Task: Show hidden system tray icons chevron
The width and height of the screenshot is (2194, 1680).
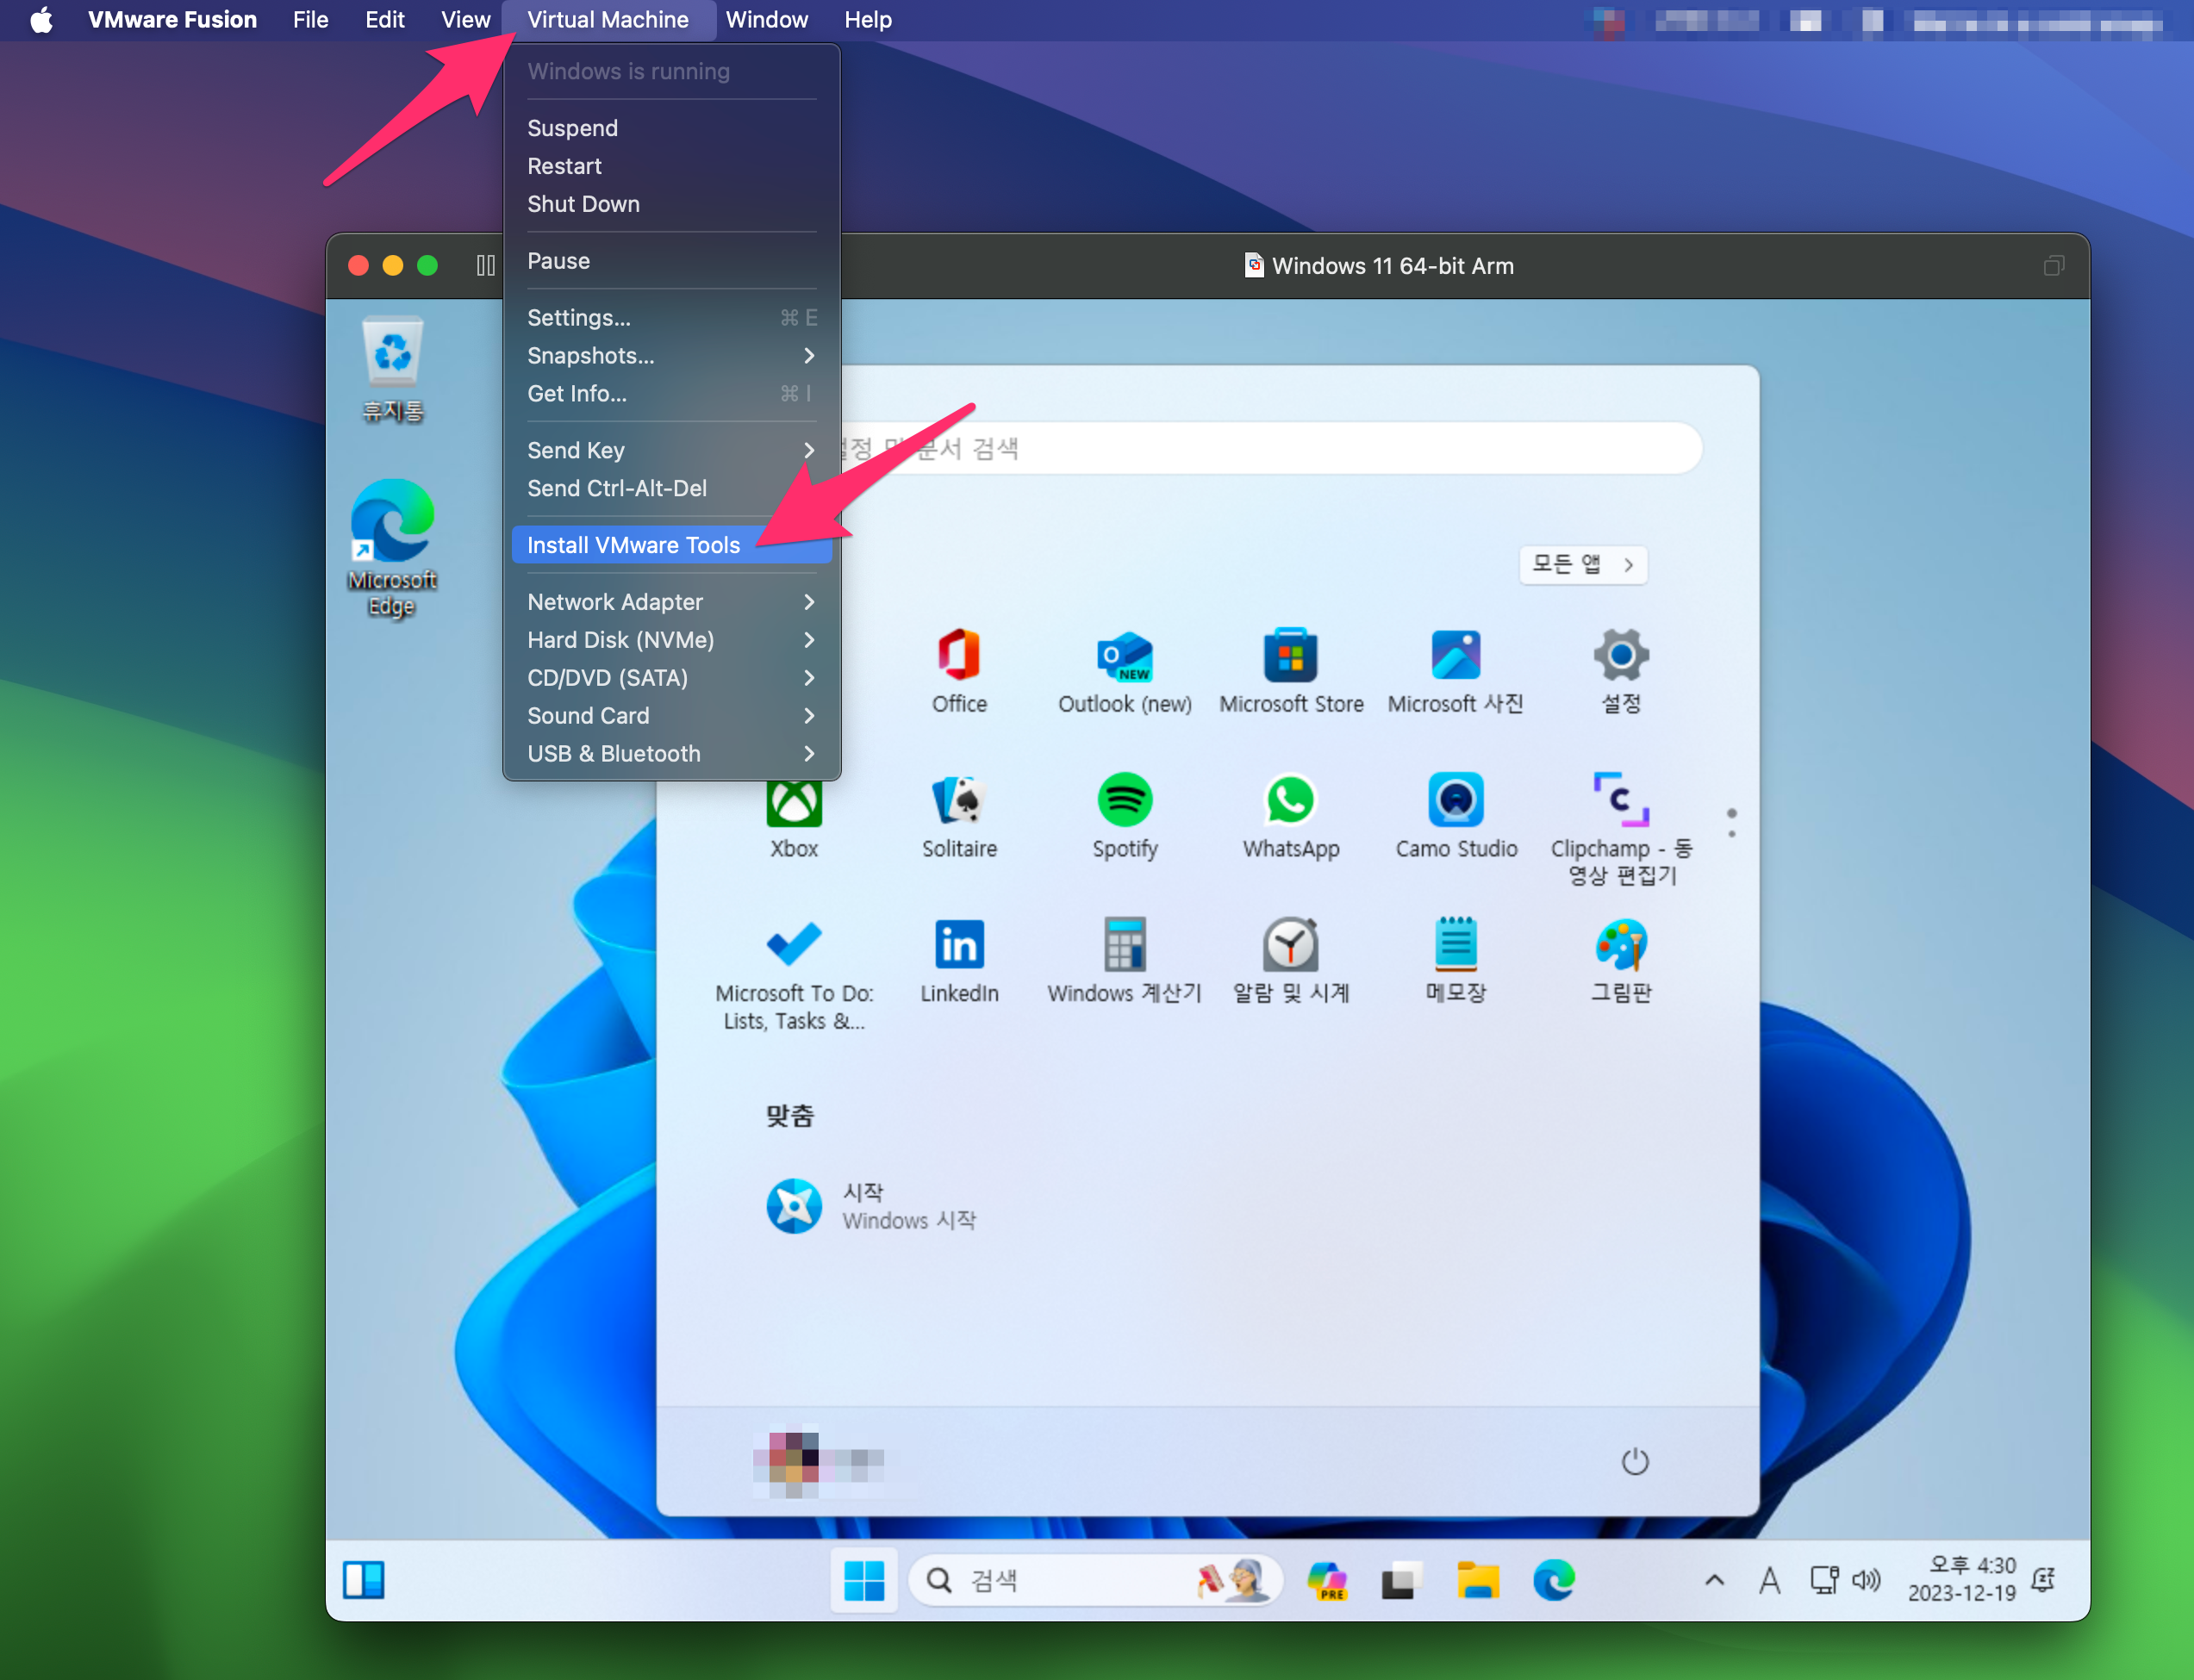Action: [x=1714, y=1580]
